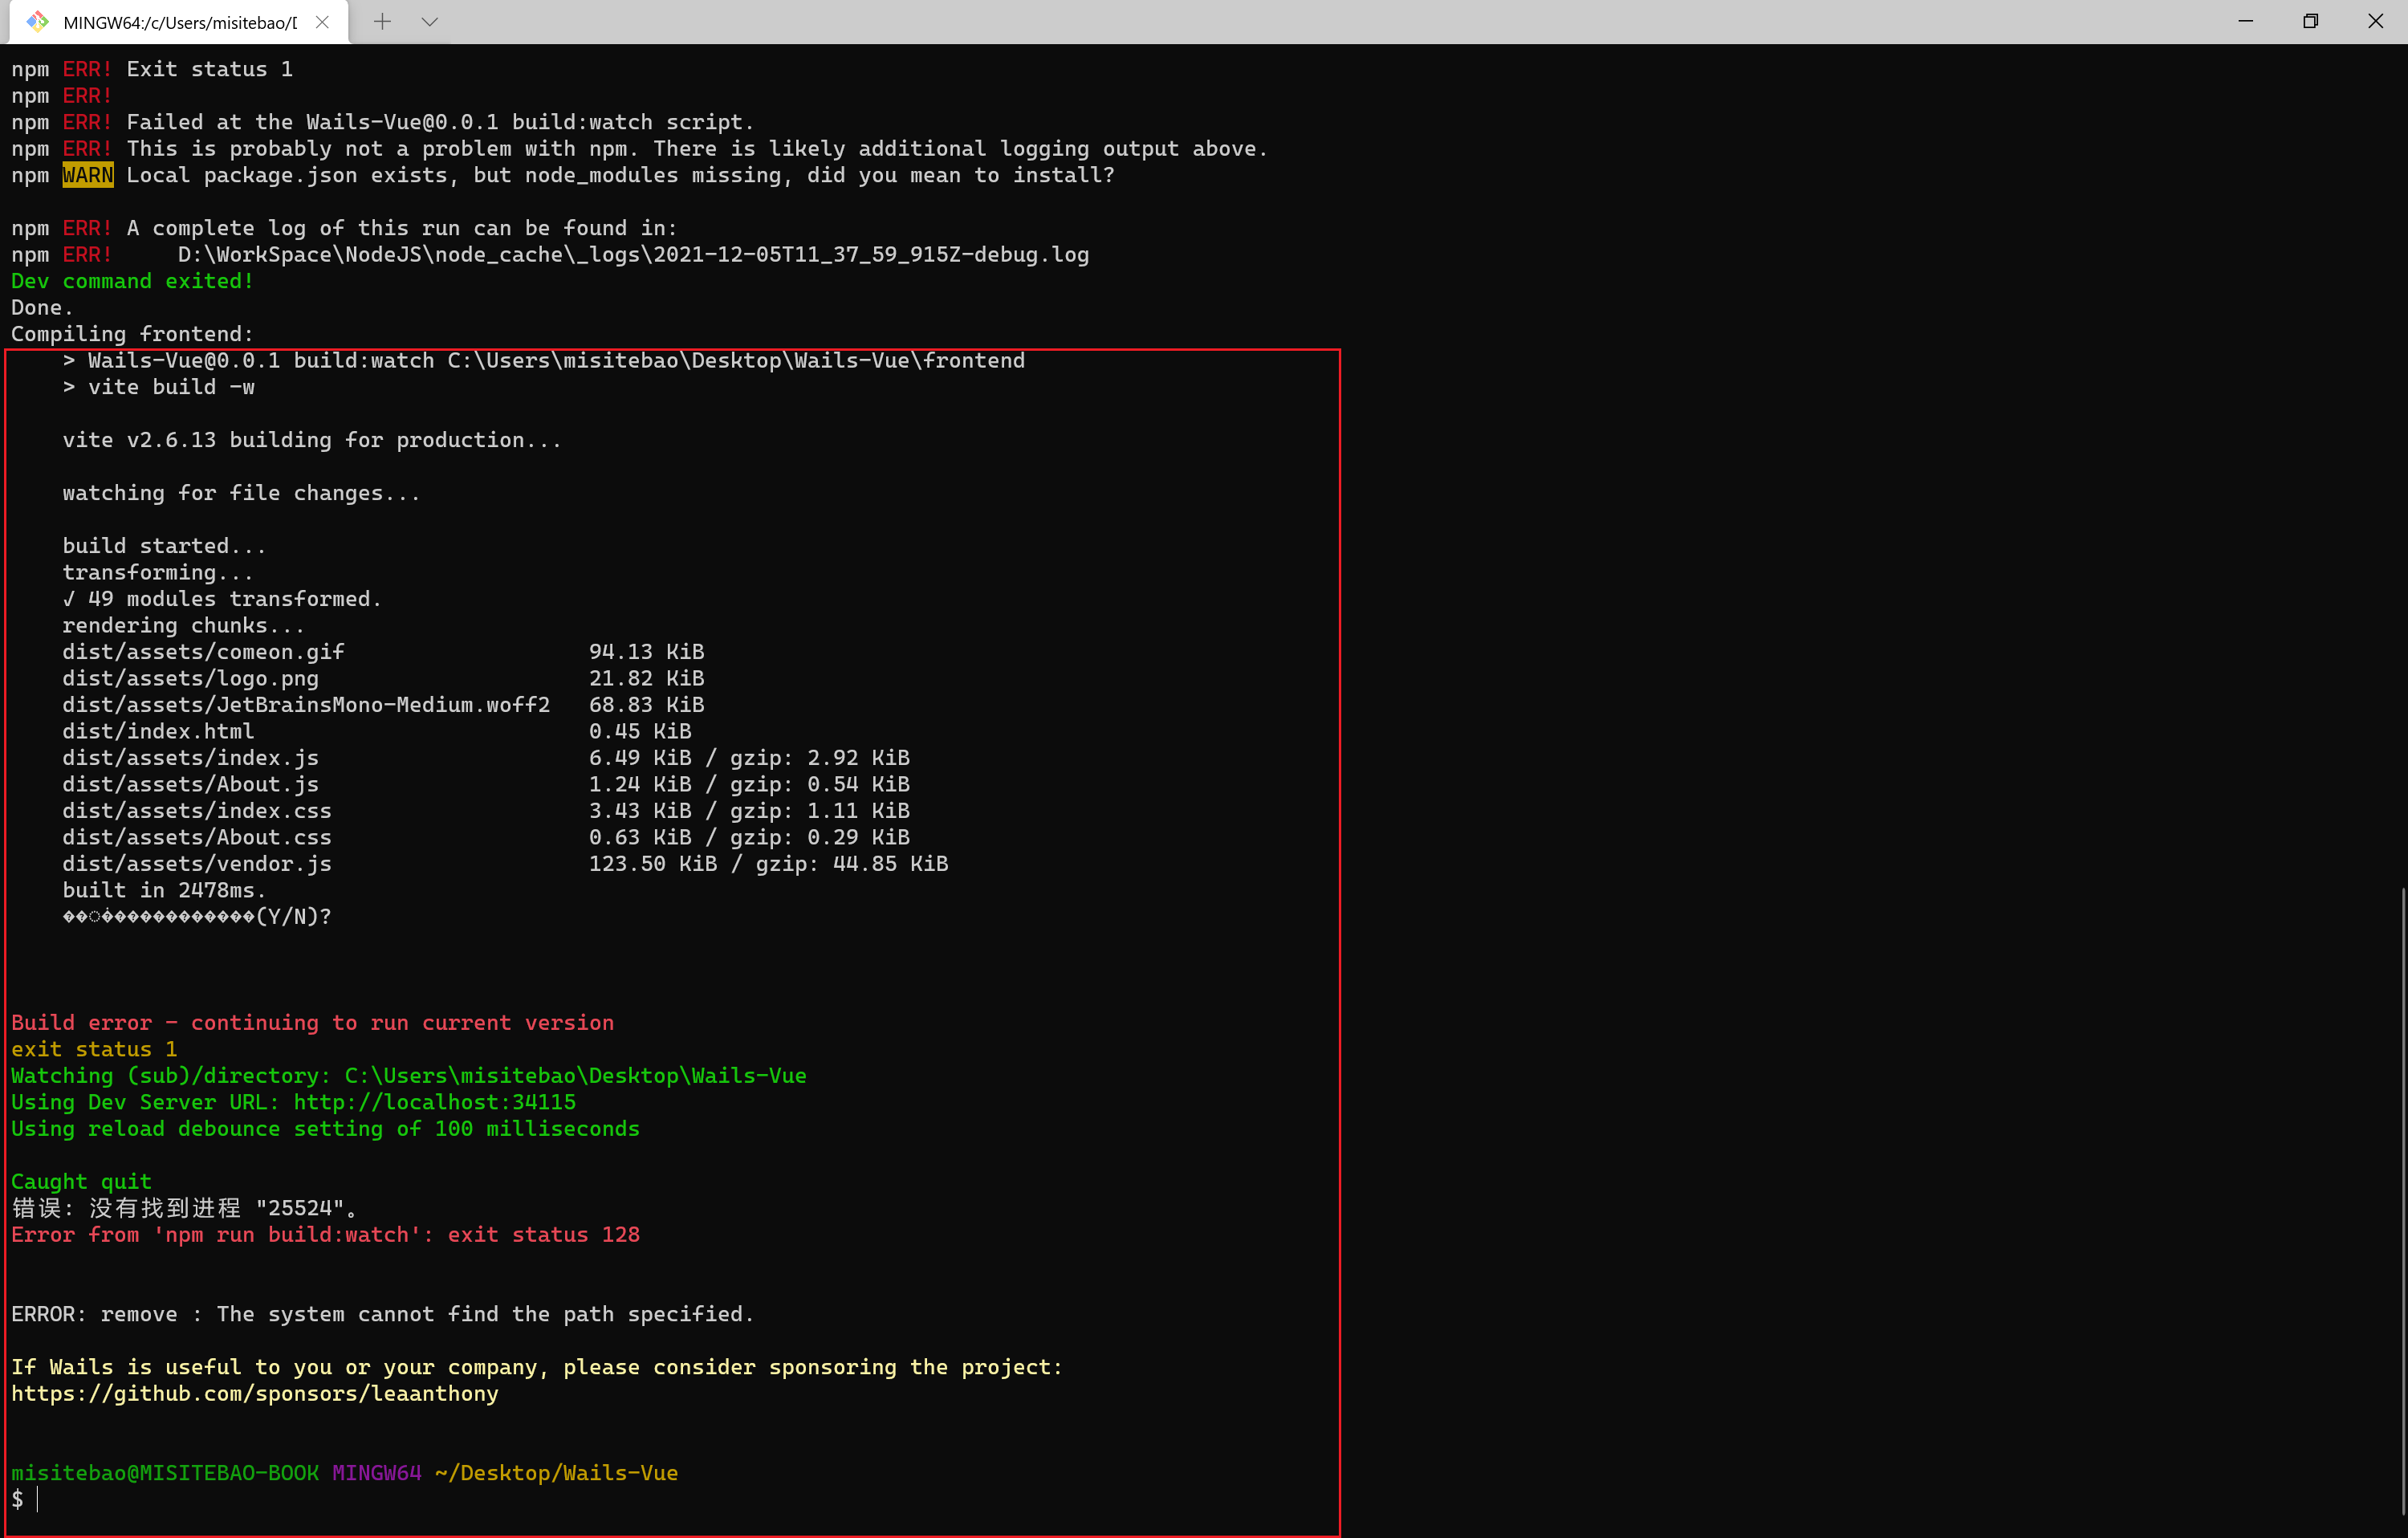The height and width of the screenshot is (1538, 2408).
Task: Click the WARN highlighted badge in npm output
Action: 87,174
